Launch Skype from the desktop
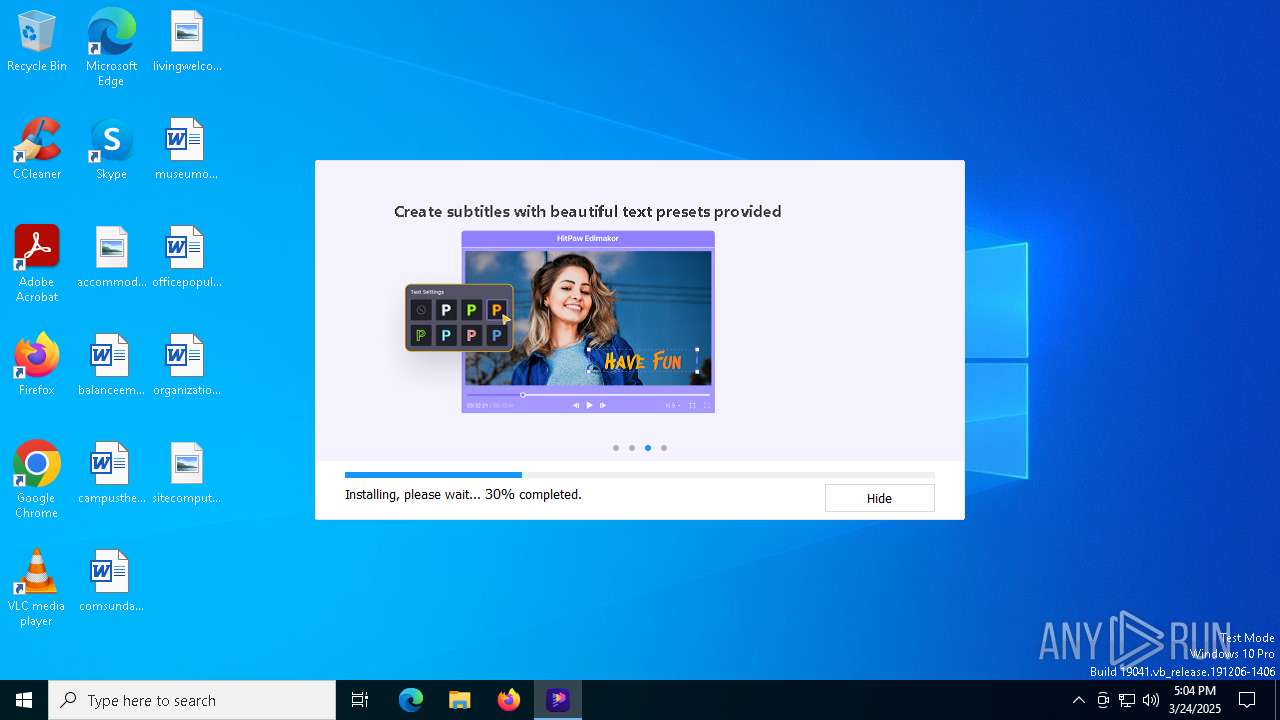Image resolution: width=1280 pixels, height=720 pixels. tap(111, 150)
